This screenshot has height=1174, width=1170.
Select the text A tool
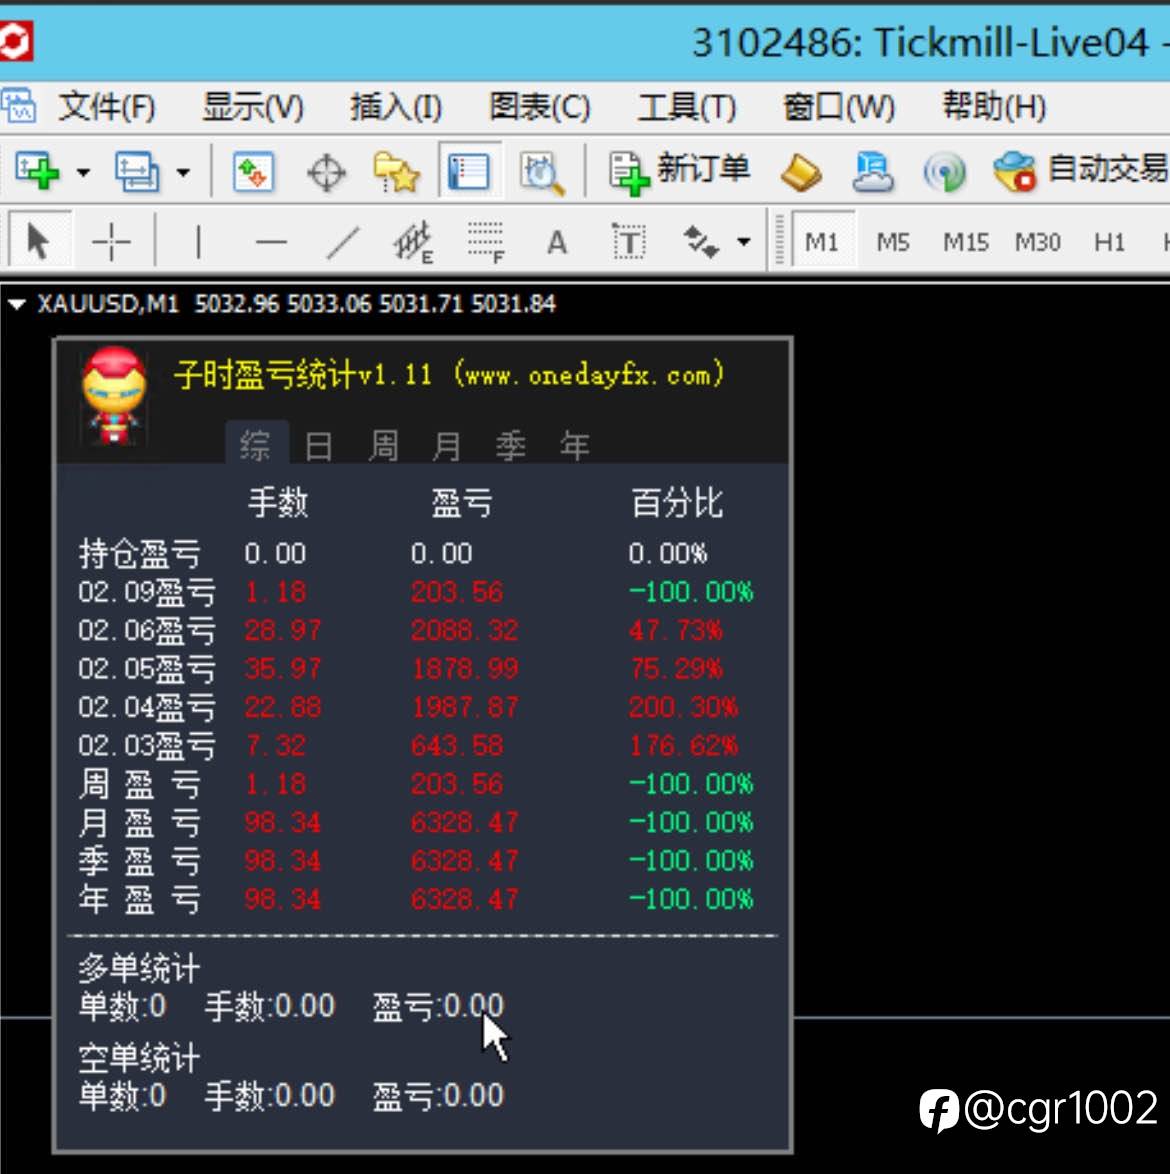pos(557,243)
